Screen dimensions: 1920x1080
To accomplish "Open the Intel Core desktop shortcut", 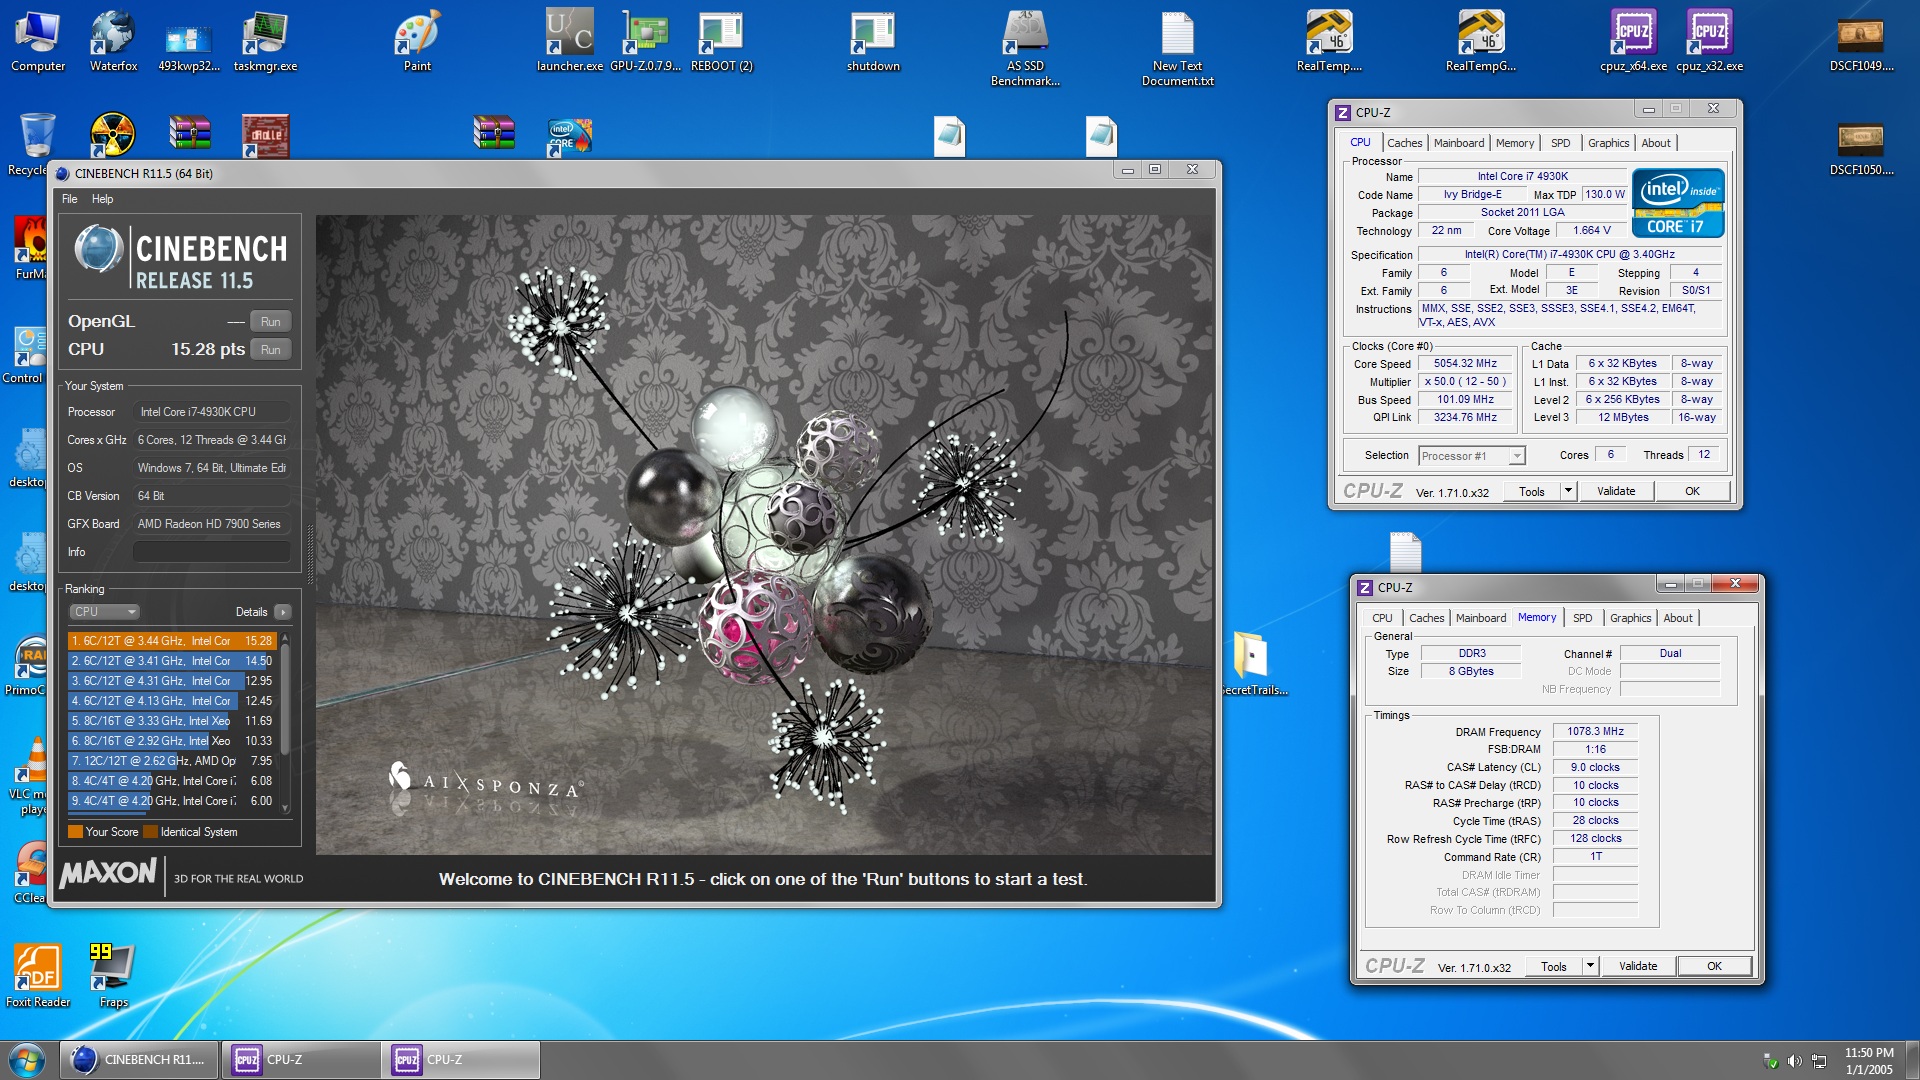I will 570,136.
